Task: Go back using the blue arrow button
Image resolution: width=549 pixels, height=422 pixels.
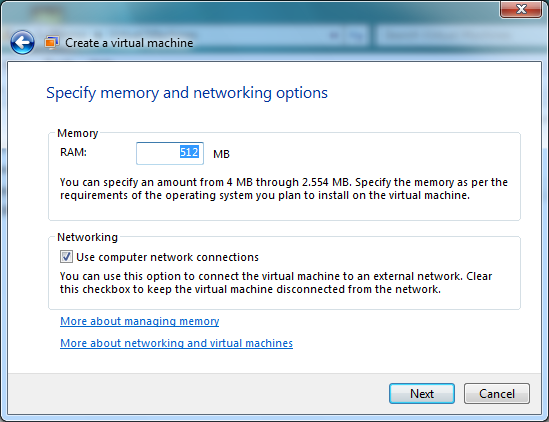Action: (x=22, y=42)
